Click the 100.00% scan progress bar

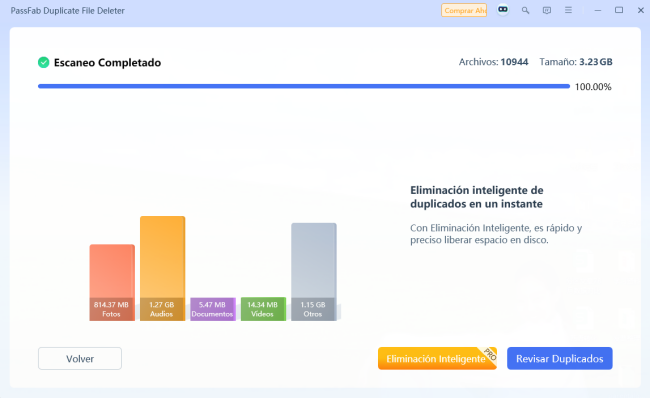[304, 86]
